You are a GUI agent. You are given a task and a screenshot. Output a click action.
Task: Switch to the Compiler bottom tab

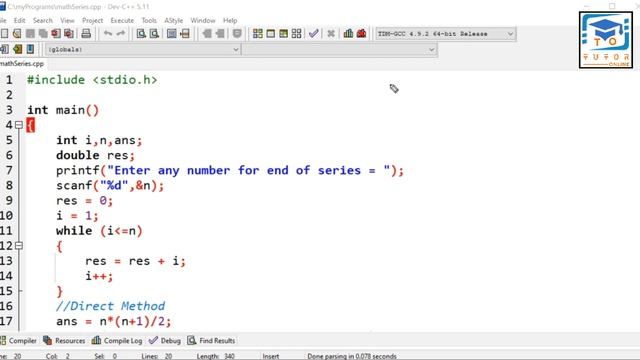click(x=19, y=340)
